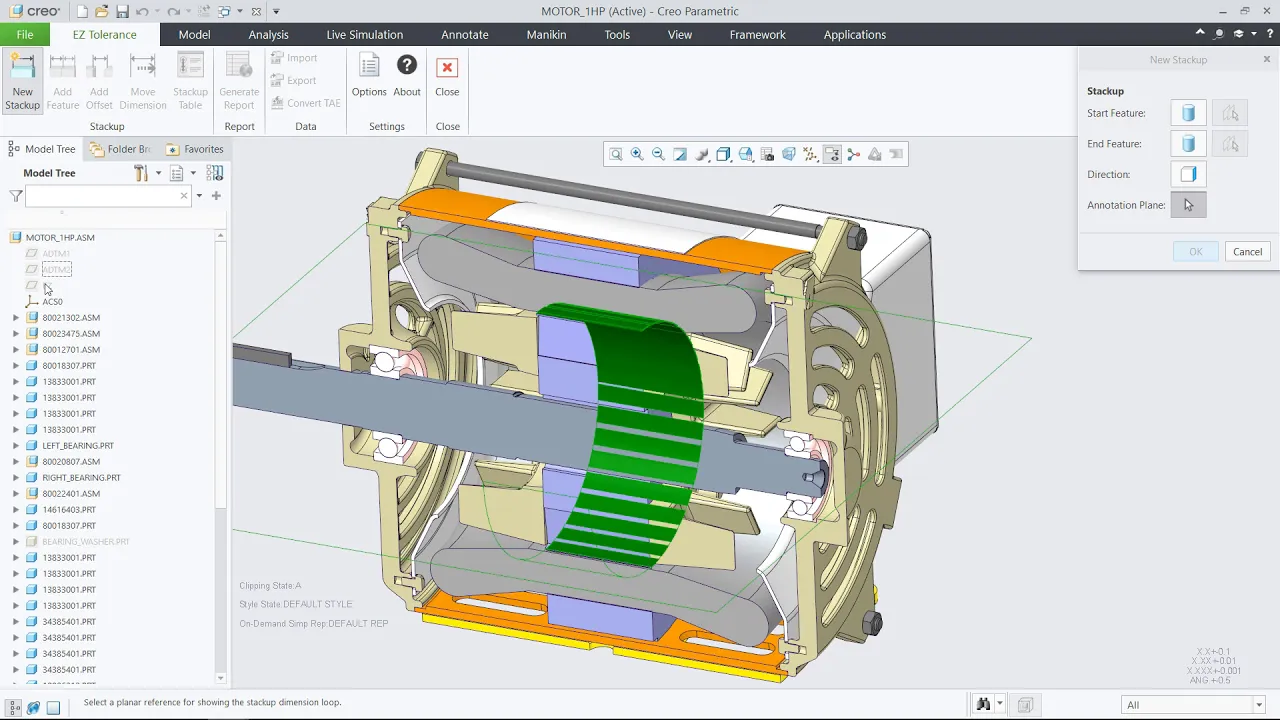Click the Save disk icon in quick access toolbar

click(x=122, y=12)
